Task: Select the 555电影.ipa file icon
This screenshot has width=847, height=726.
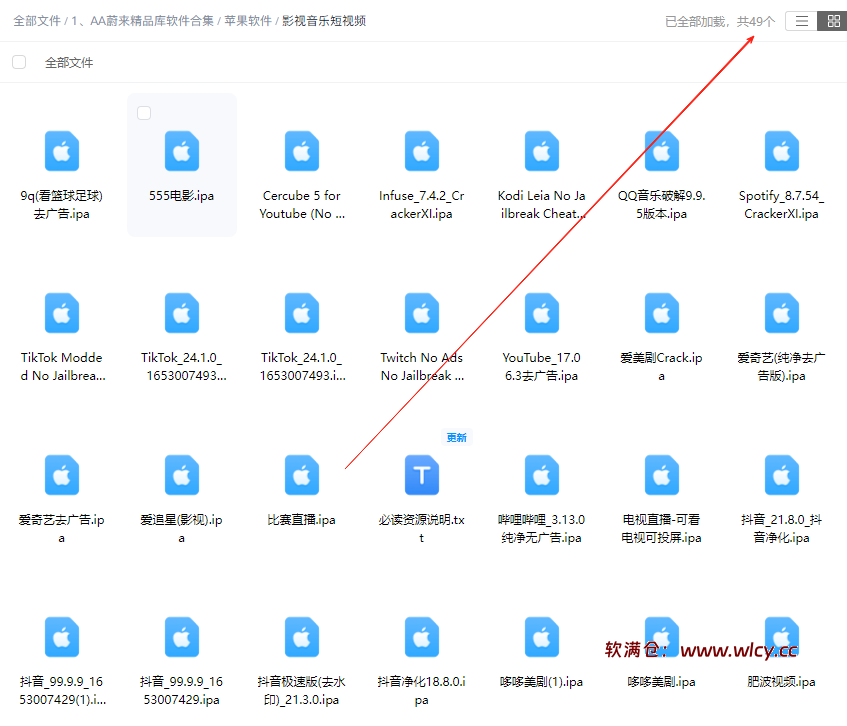Action: [182, 151]
